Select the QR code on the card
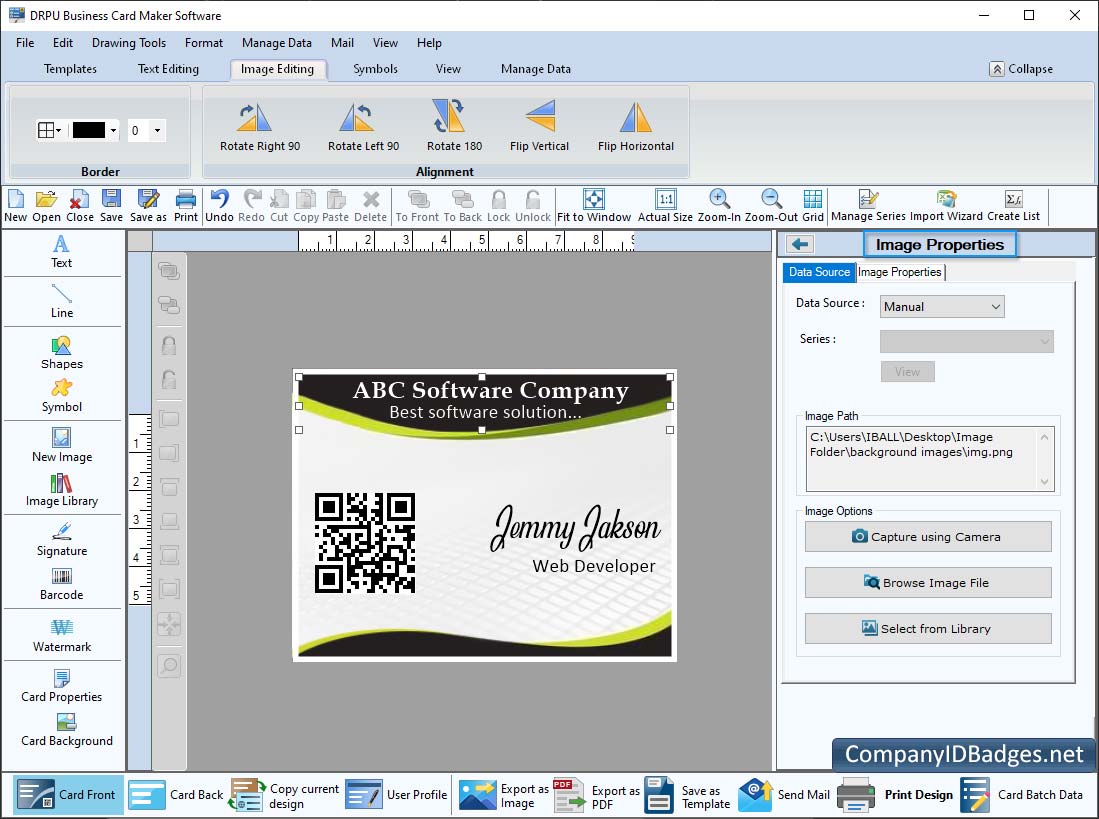 click(364, 543)
